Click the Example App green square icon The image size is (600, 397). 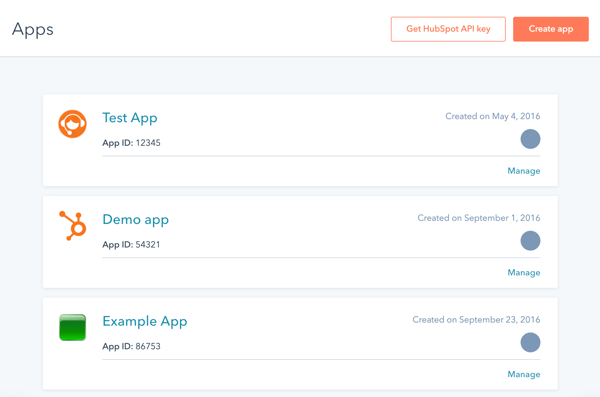coord(72,327)
